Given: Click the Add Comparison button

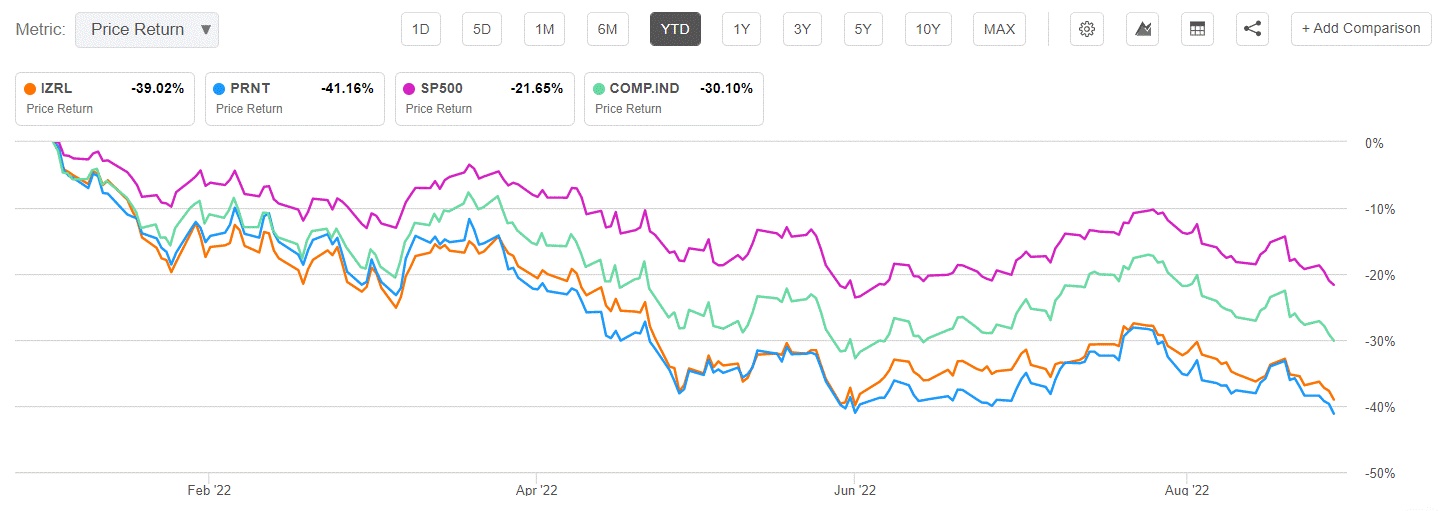Looking at the screenshot, I should (1360, 29).
